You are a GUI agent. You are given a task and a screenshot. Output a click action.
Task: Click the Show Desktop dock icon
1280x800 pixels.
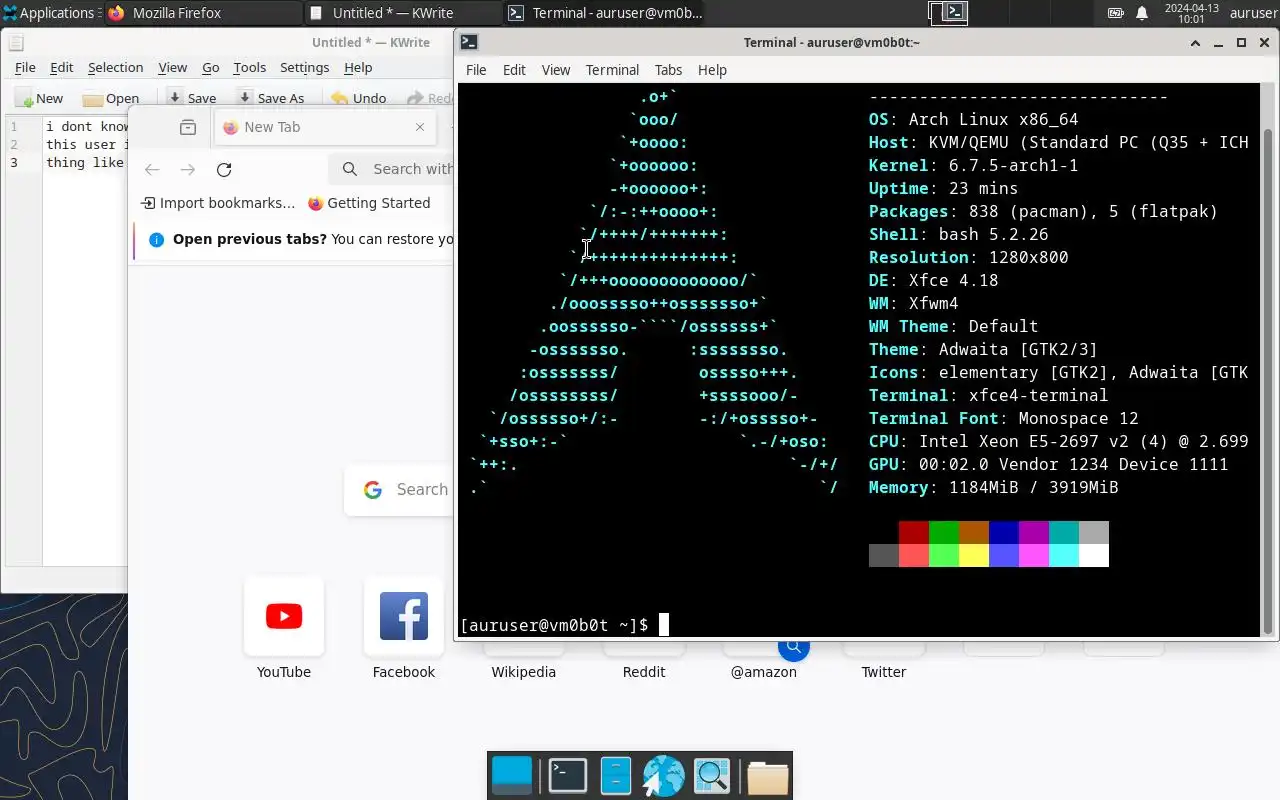pyautogui.click(x=513, y=776)
